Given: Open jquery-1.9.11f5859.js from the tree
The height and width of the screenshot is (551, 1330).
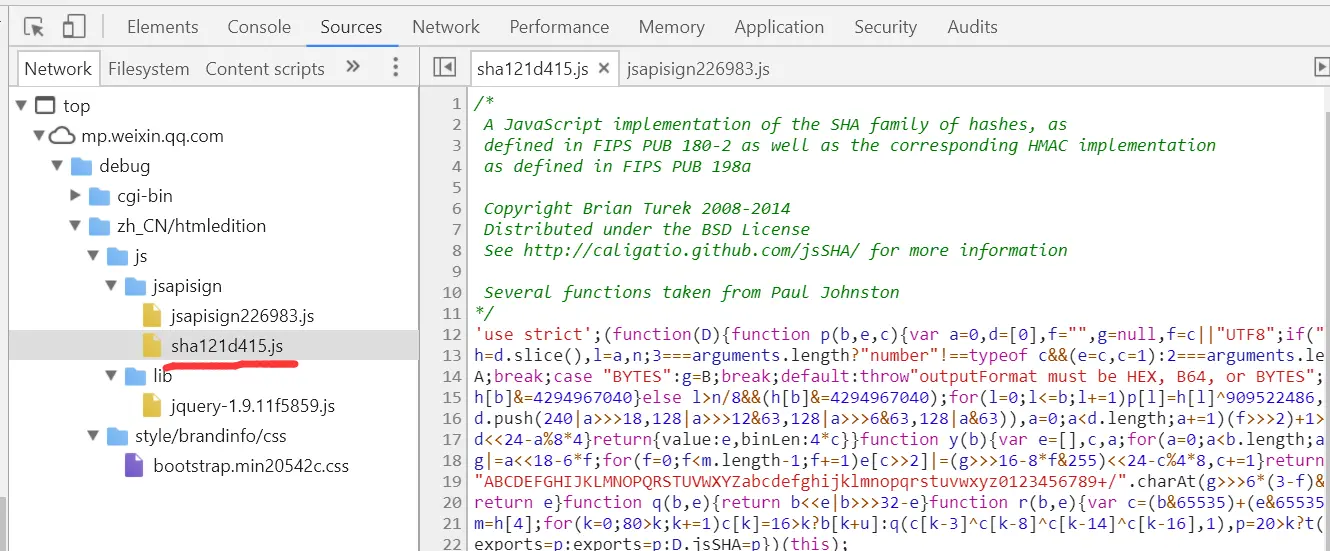Looking at the screenshot, I should pyautogui.click(x=253, y=406).
